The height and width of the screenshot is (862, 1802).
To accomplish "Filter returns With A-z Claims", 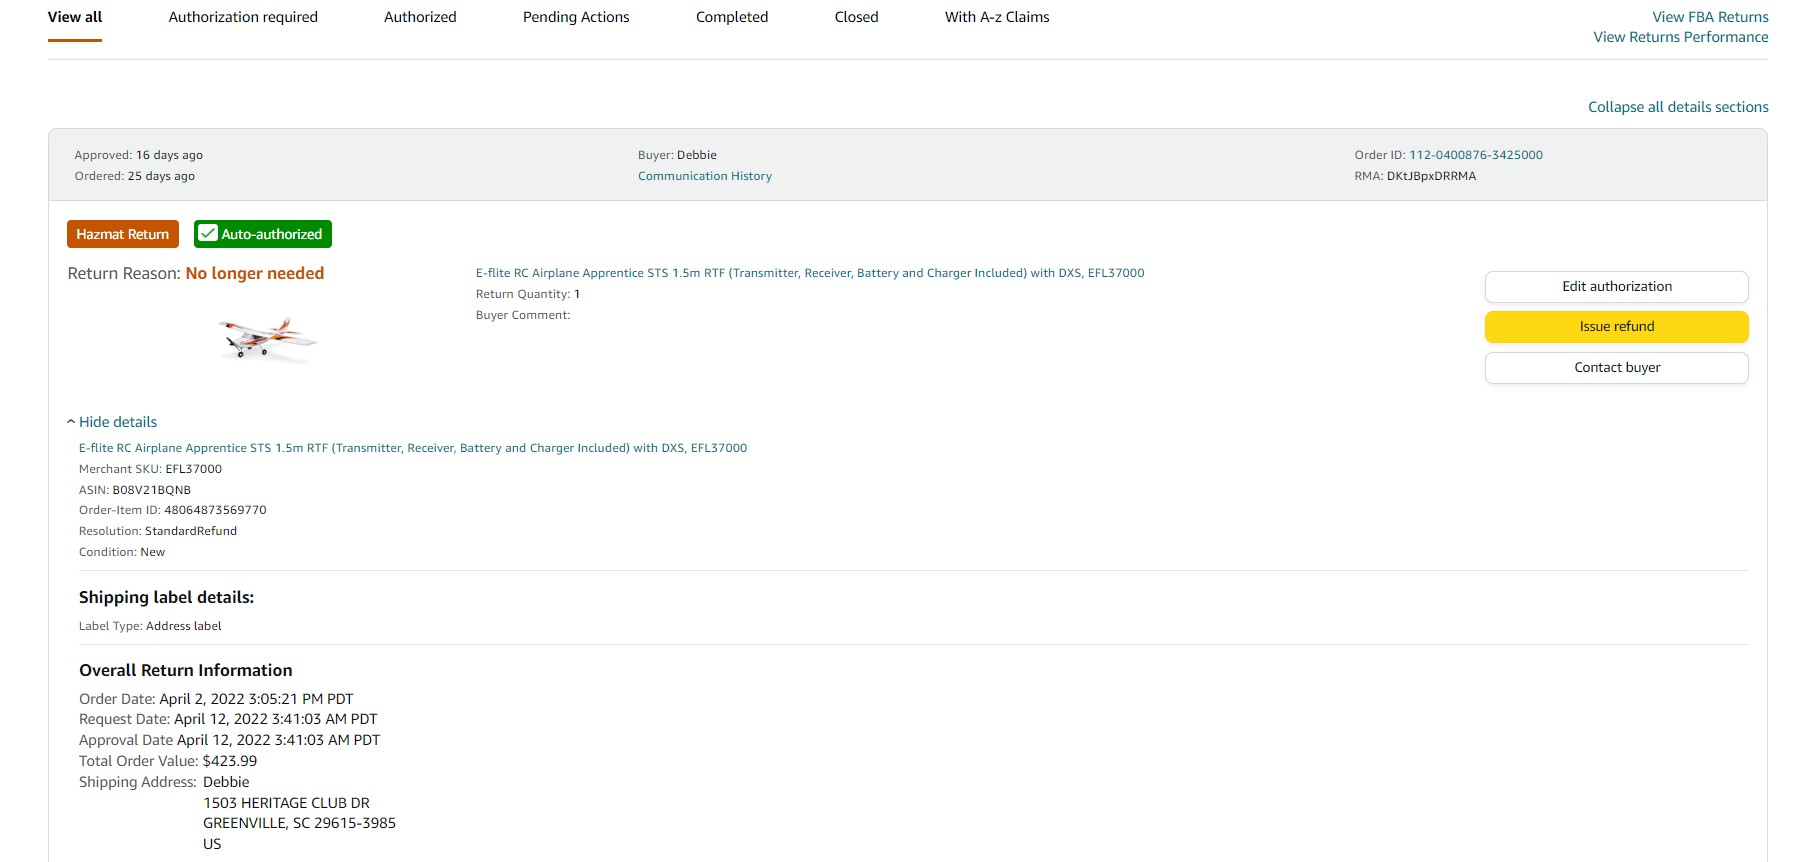I will point(997,17).
